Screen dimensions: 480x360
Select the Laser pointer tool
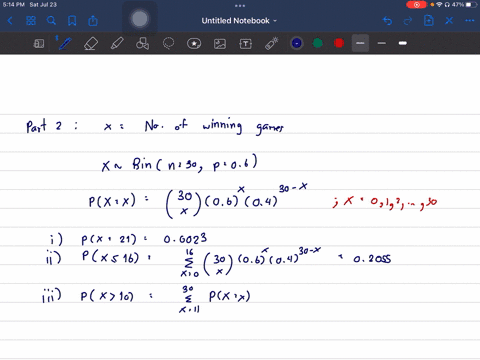click(x=272, y=43)
